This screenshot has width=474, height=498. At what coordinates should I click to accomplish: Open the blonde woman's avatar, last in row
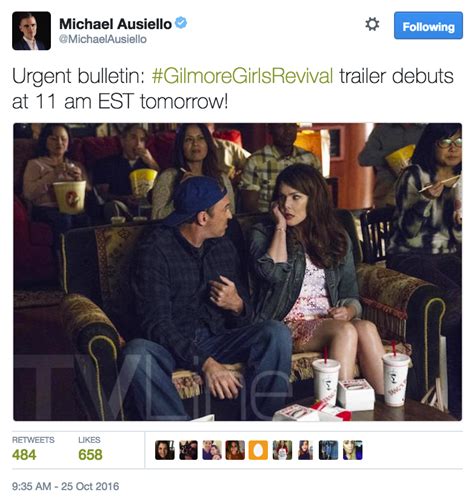click(x=352, y=450)
